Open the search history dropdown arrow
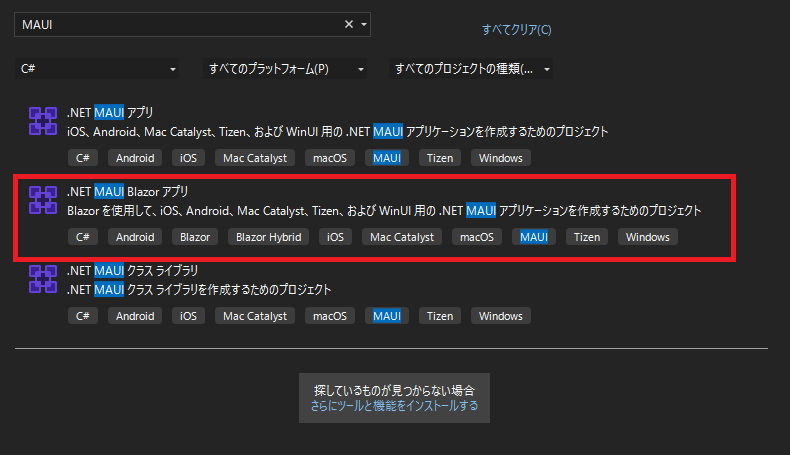This screenshot has height=455, width=790. tap(364, 24)
